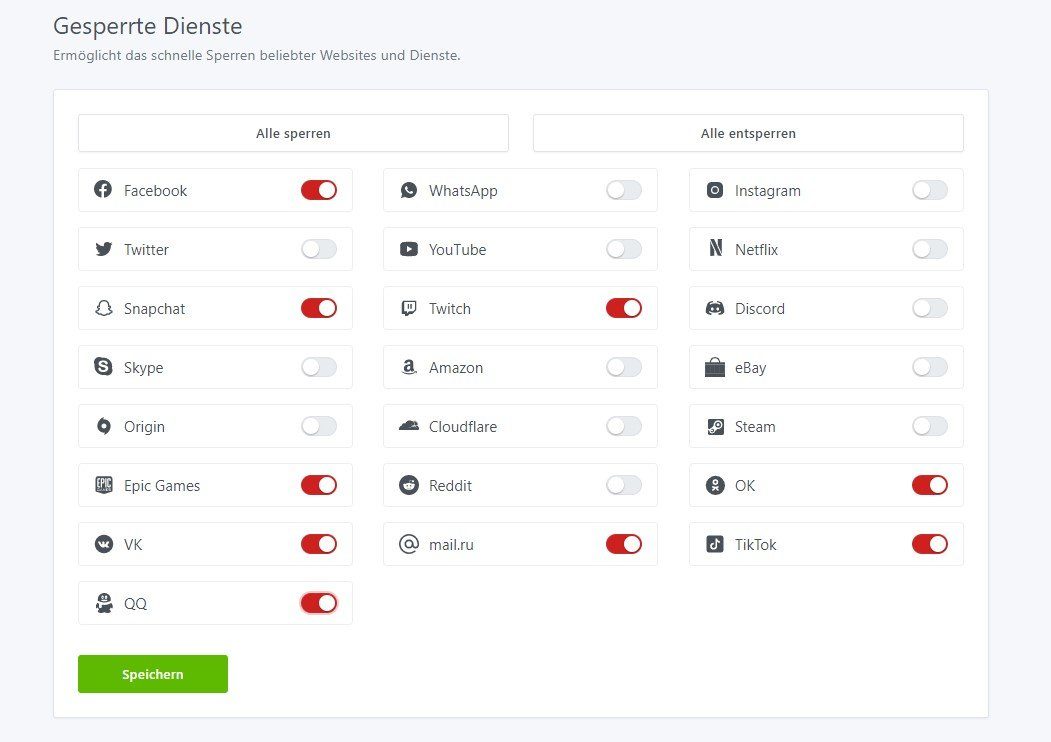Screen dimensions: 1051x742
Task: Disable the Facebook block toggle
Action: point(319,190)
